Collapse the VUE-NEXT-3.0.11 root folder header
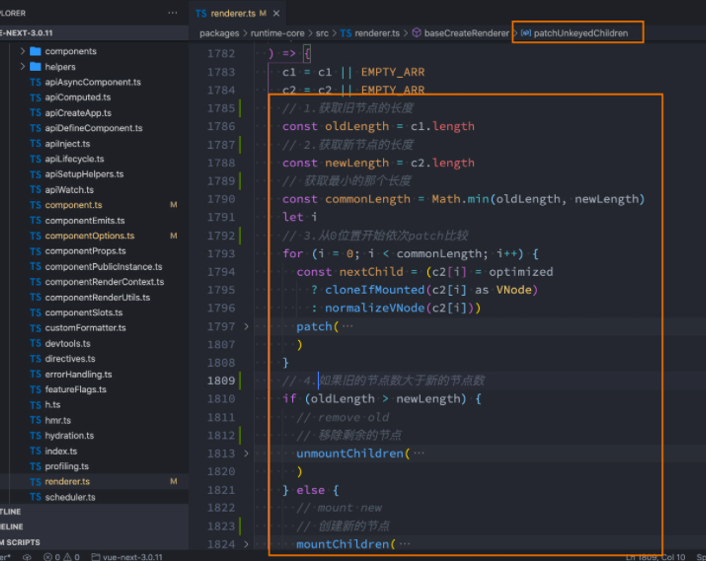 [x=94, y=33]
